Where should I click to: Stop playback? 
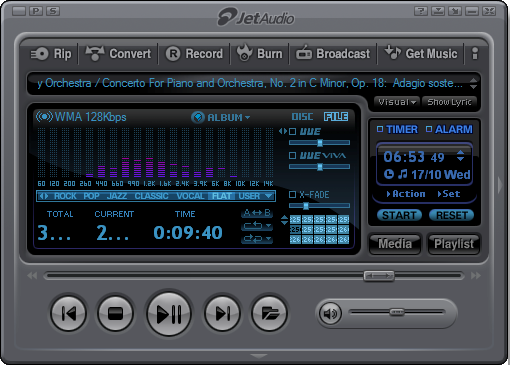pyautogui.click(x=116, y=313)
